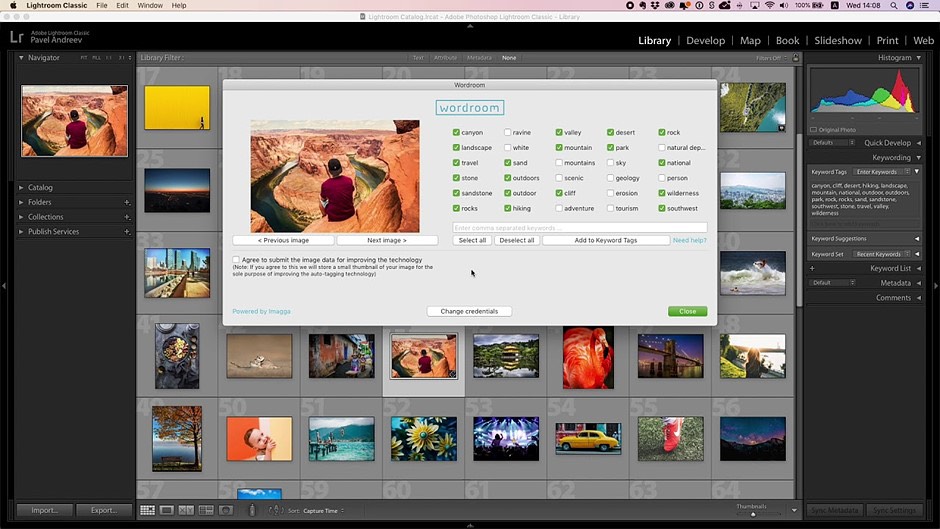This screenshot has width=940, height=529.
Task: Check the ravine keyword checkbox
Action: tap(508, 132)
